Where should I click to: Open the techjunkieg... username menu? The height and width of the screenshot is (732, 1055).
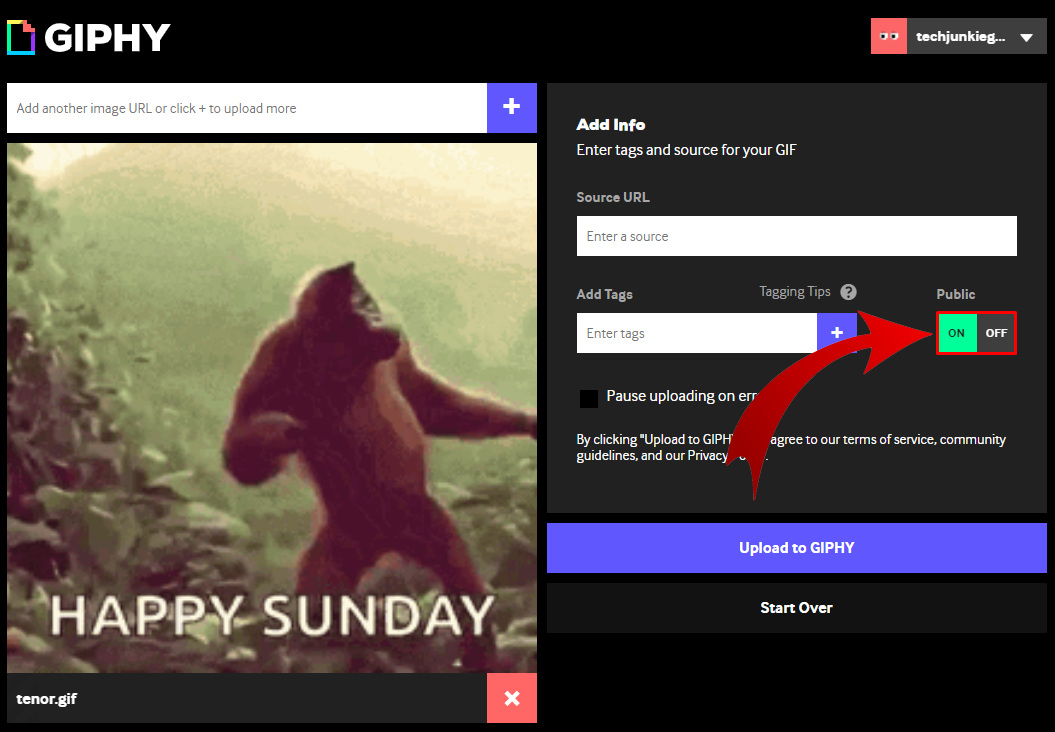[x=961, y=37]
